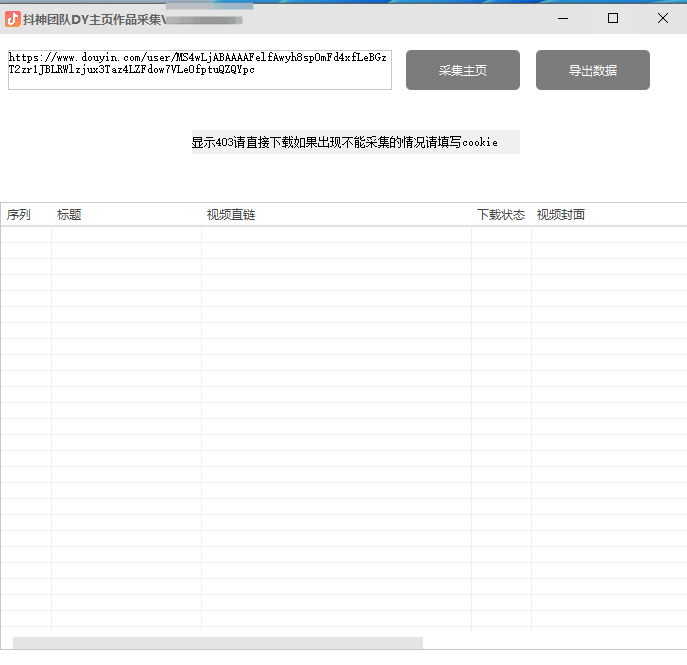Minimize the collector window
Image resolution: width=687 pixels, height=665 pixels.
(x=563, y=18)
